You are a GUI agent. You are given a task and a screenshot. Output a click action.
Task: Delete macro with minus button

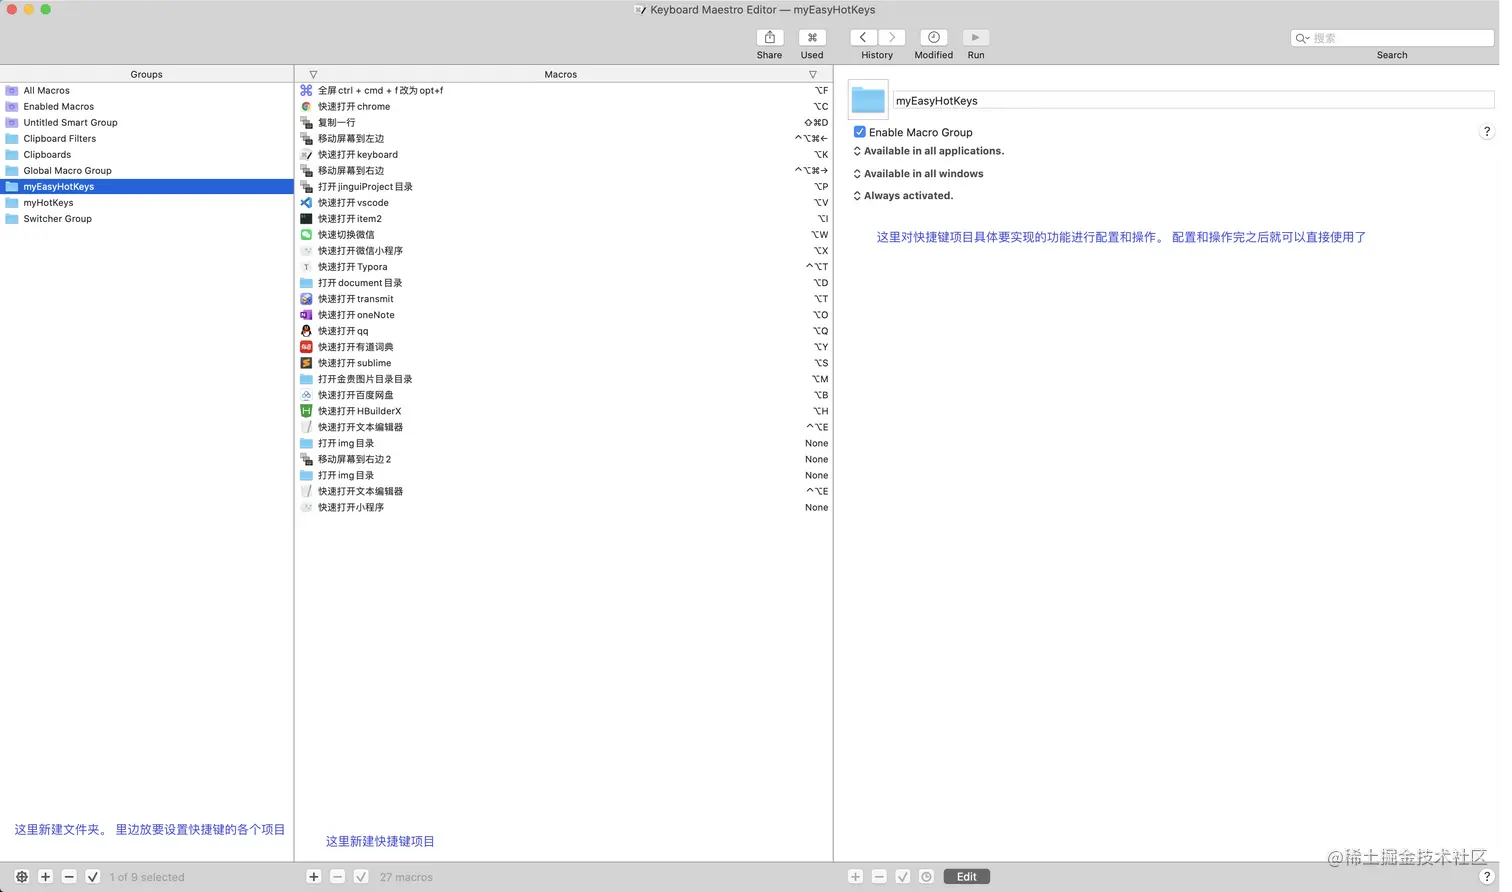338,877
